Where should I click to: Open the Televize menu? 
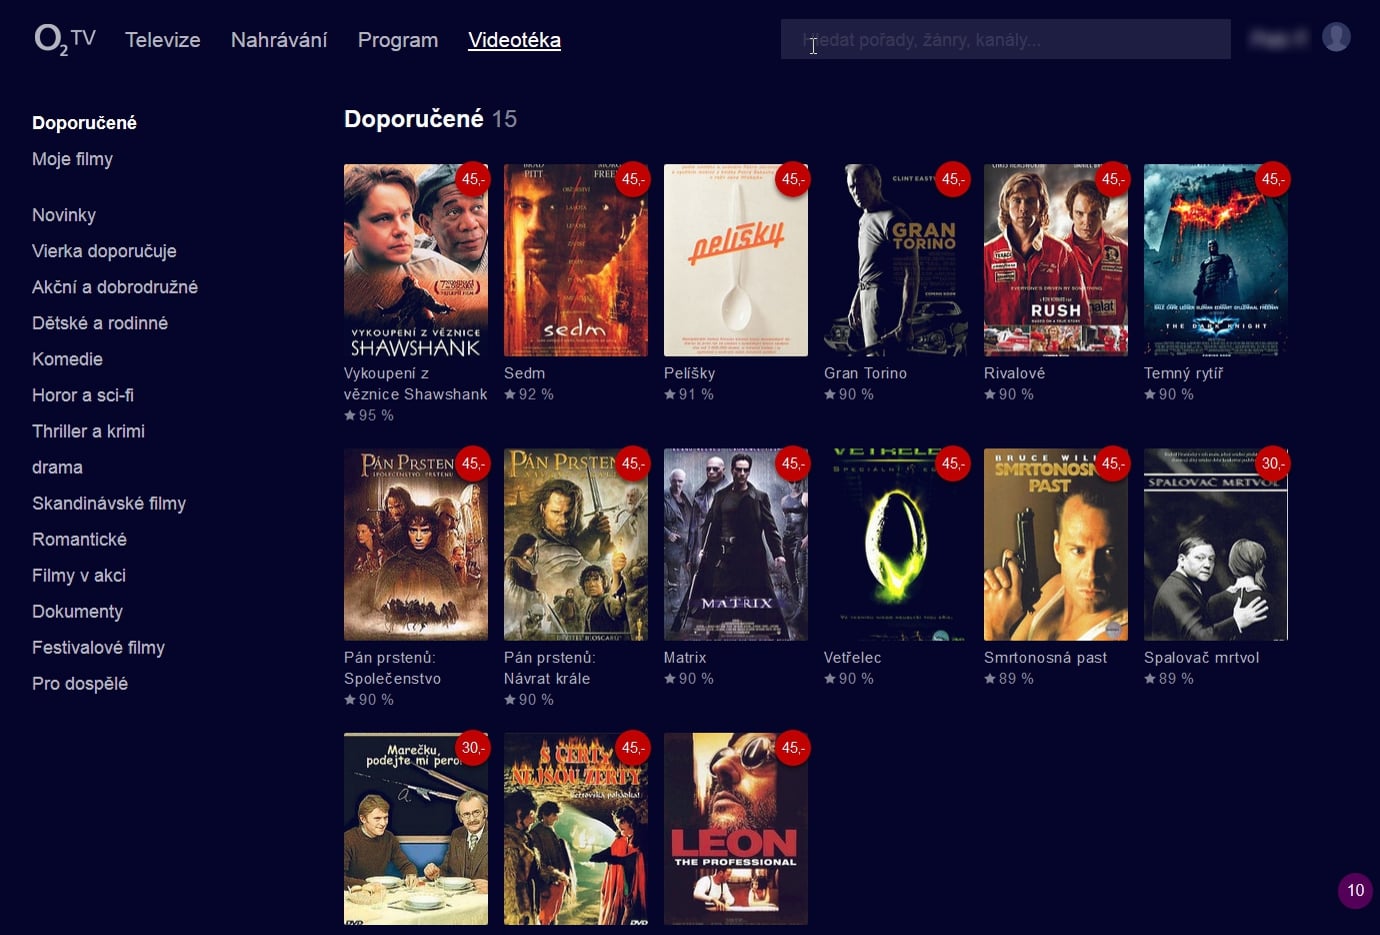pos(163,40)
